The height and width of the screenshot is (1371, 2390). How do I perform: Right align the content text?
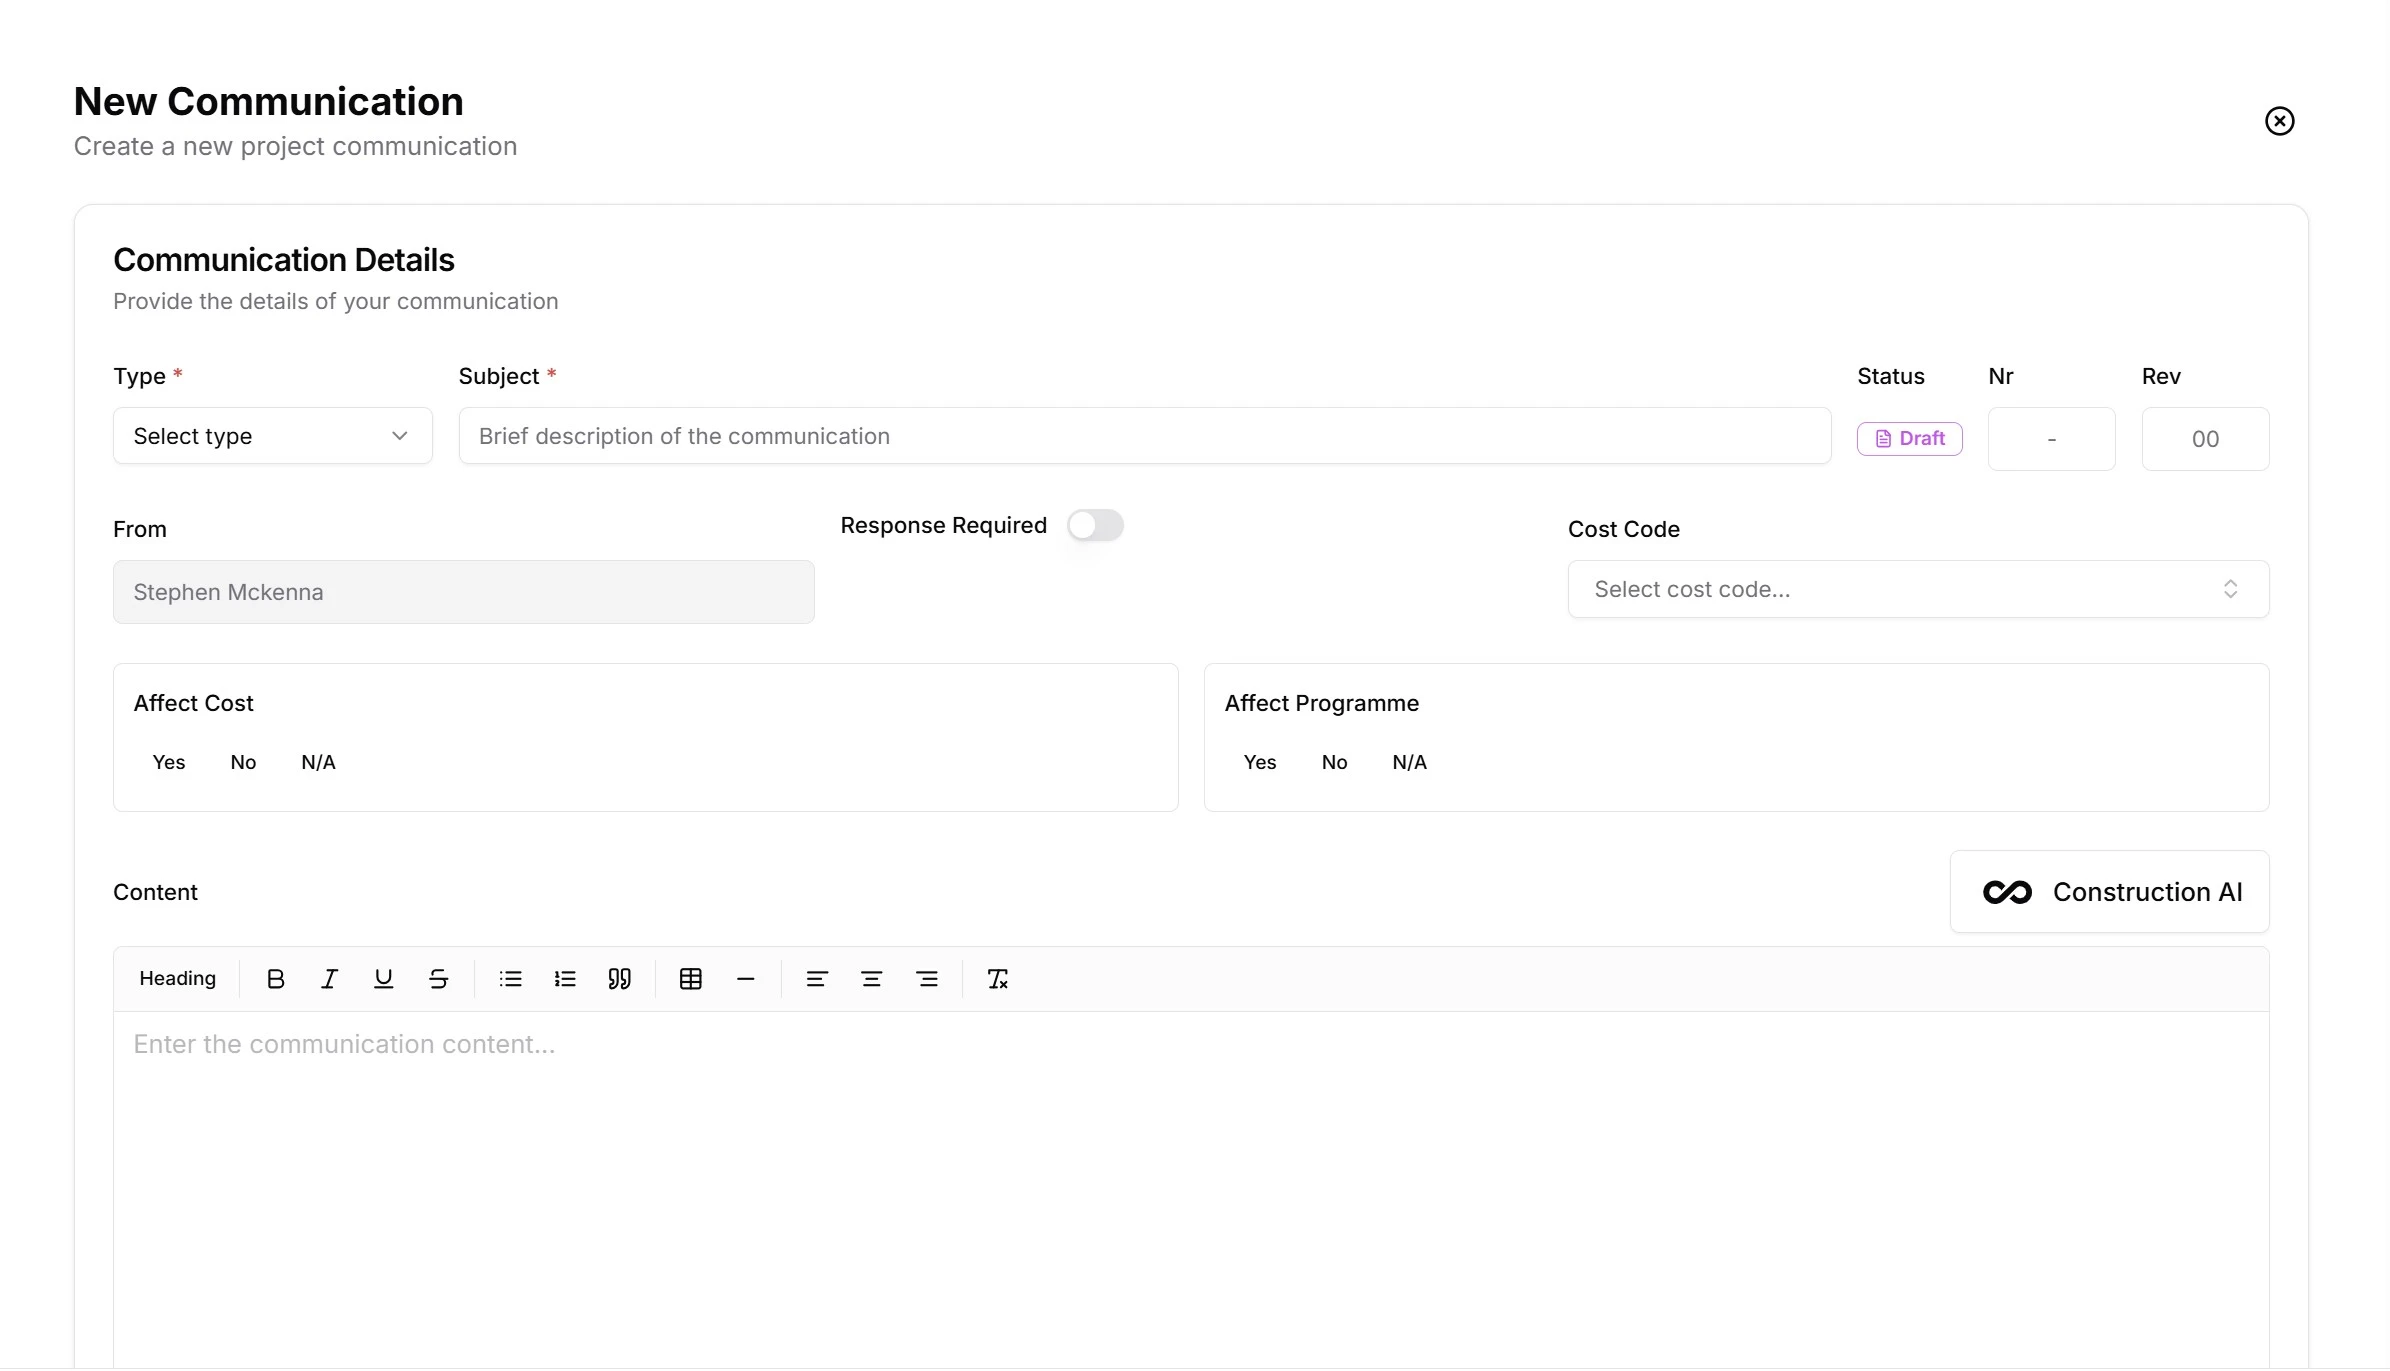point(926,978)
